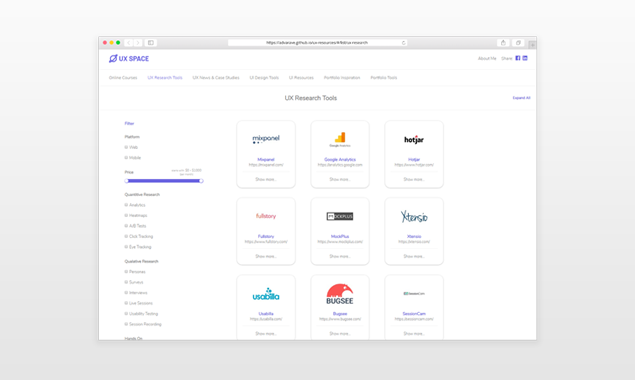Click the Usabilla logo
635x380 pixels.
[266, 294]
